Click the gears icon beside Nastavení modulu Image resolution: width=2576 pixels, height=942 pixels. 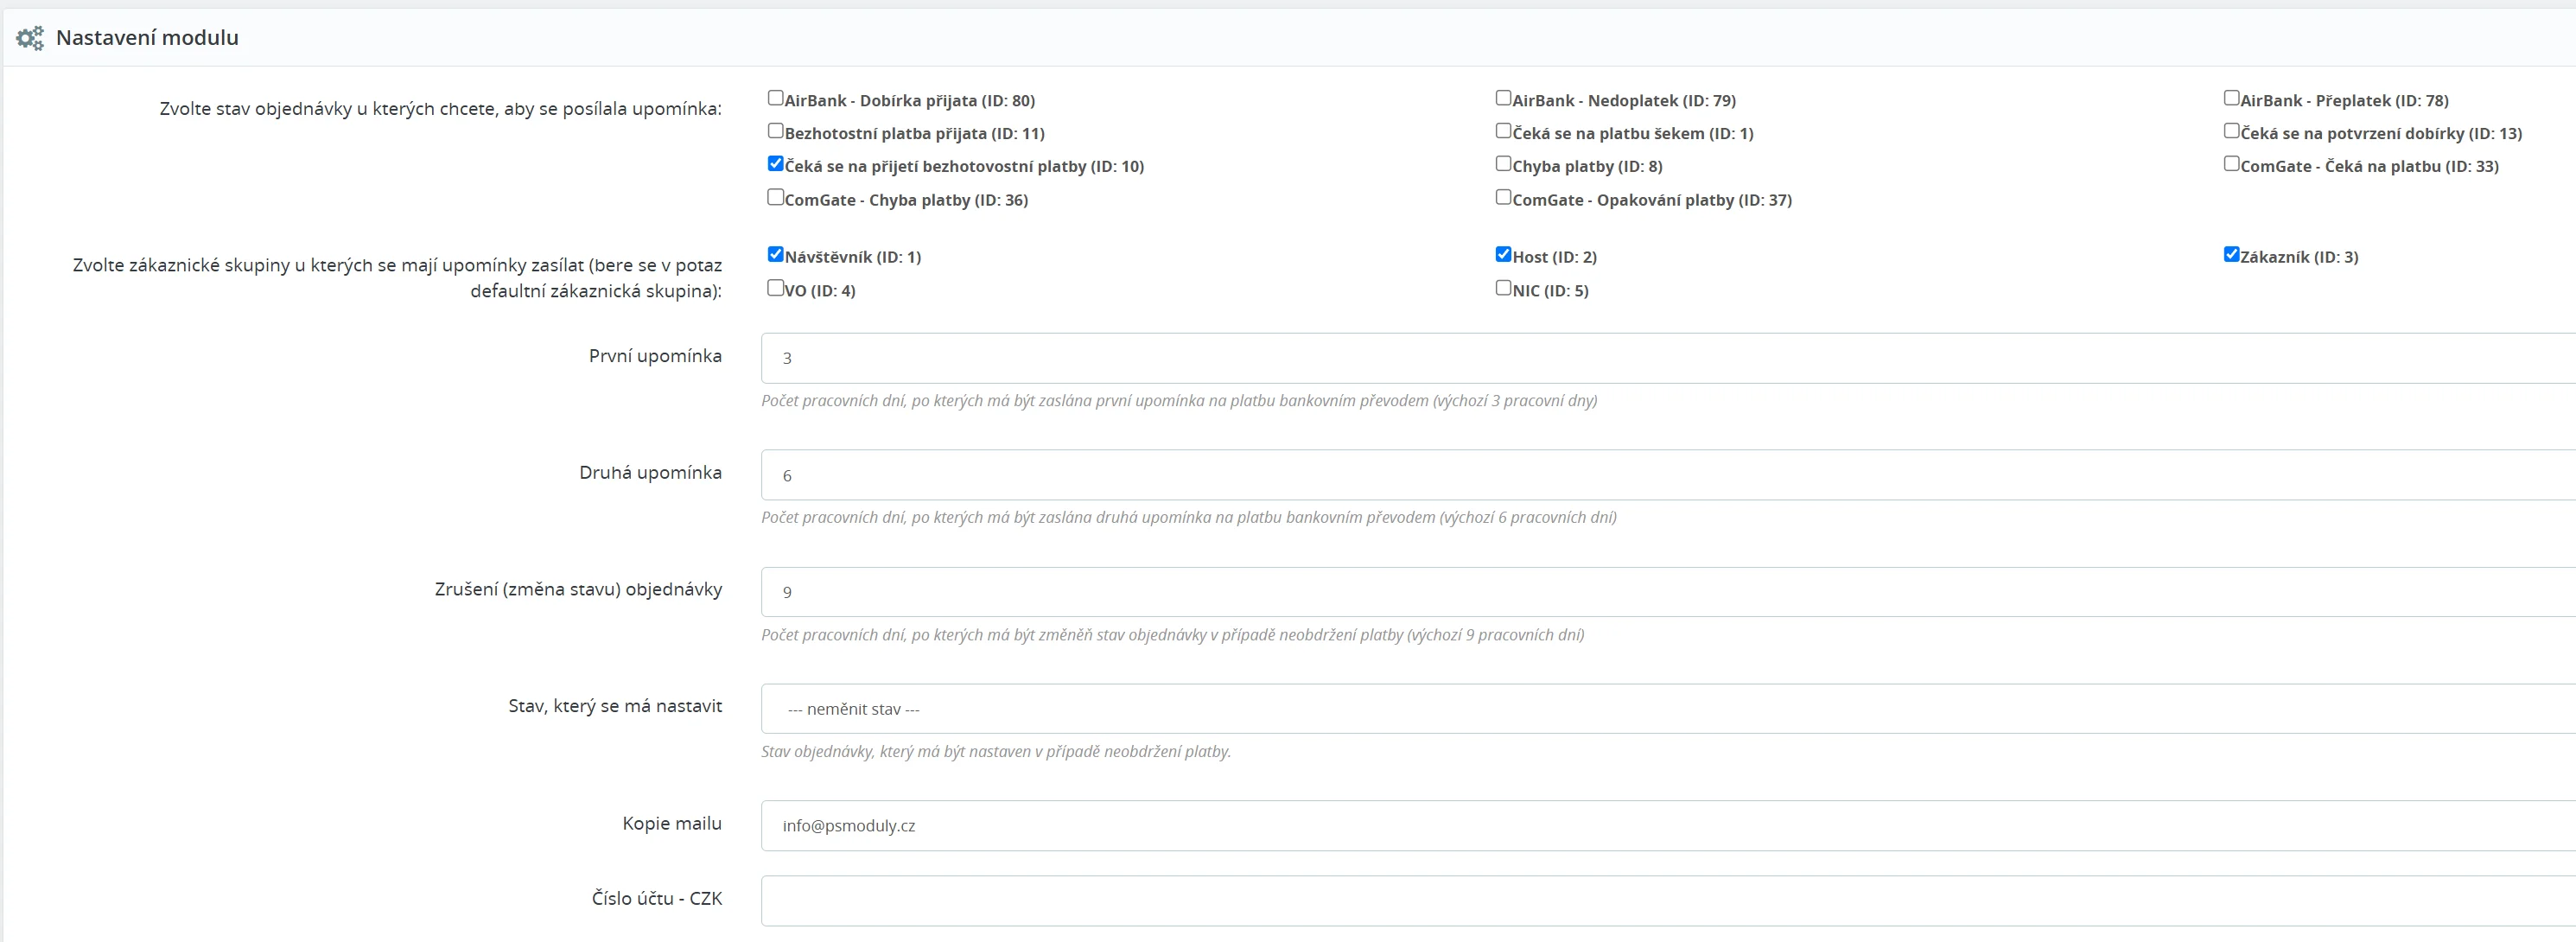point(30,38)
